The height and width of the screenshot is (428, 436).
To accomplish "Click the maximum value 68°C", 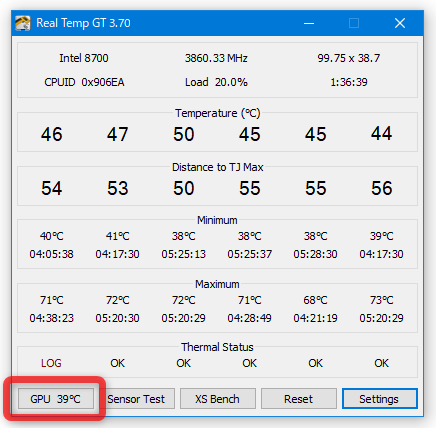I will [x=315, y=300].
